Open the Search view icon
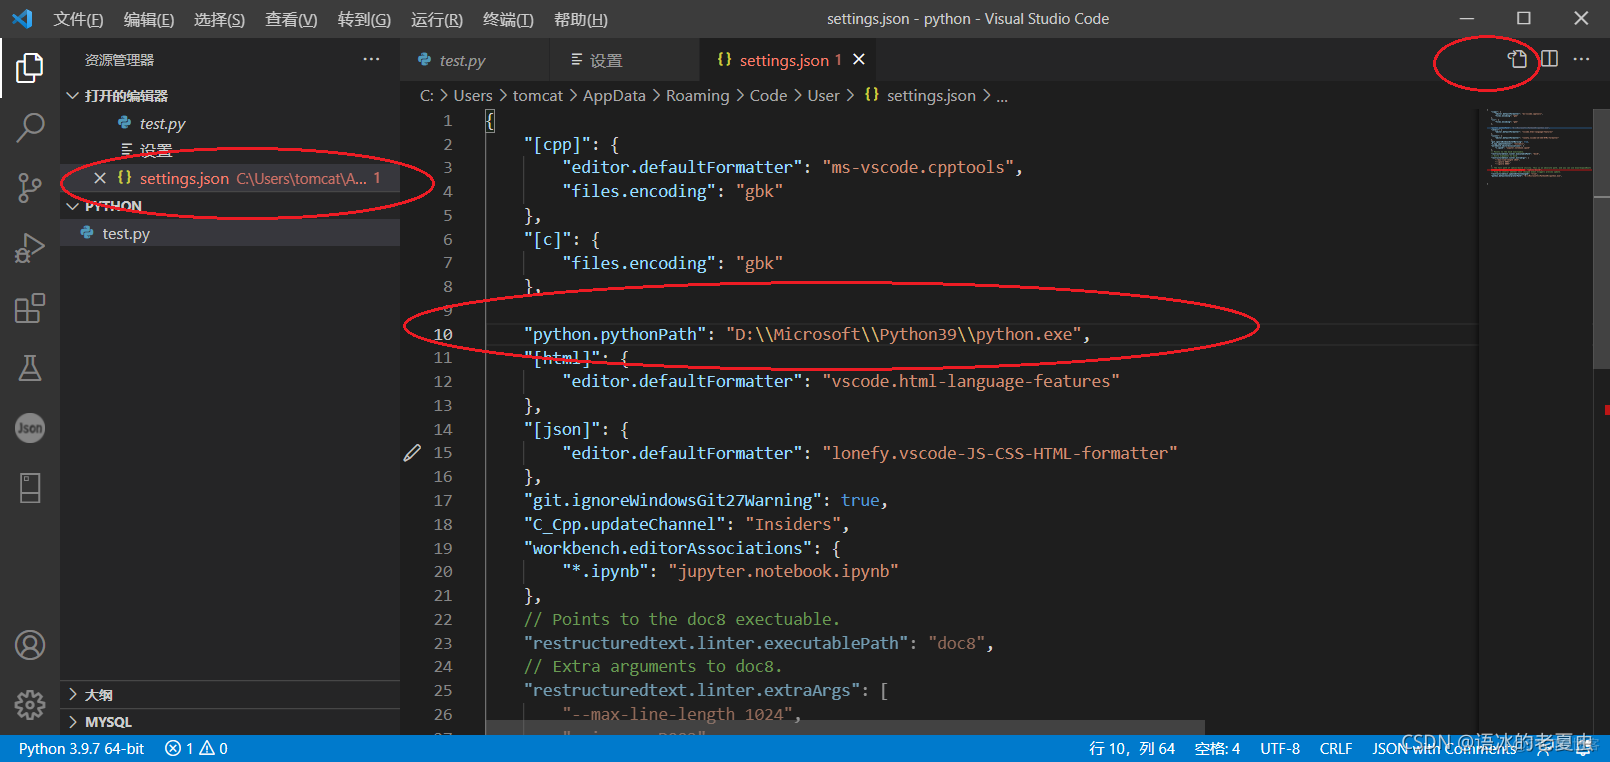The width and height of the screenshot is (1610, 762). tap(30, 127)
